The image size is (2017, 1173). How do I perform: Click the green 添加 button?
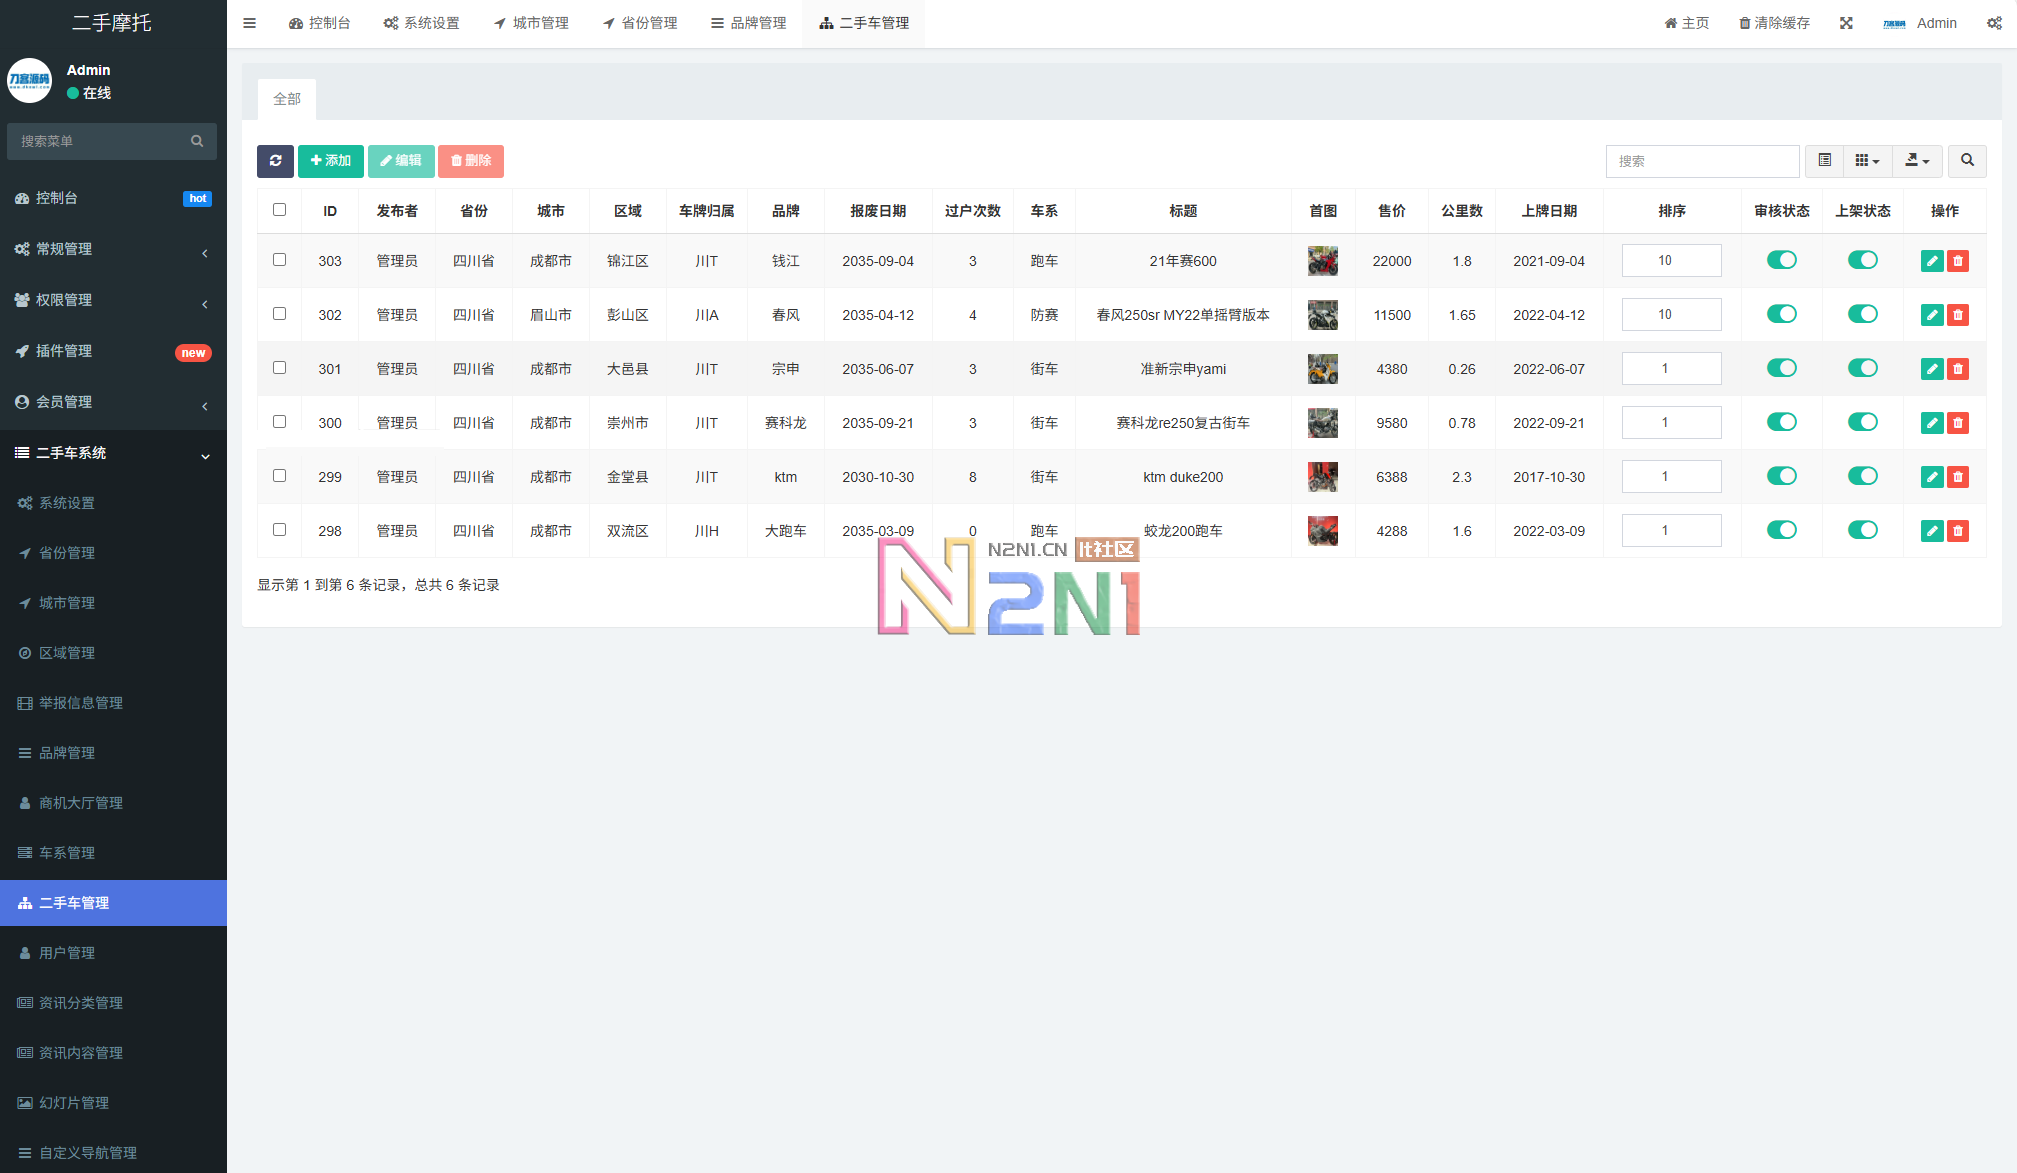[x=330, y=161]
